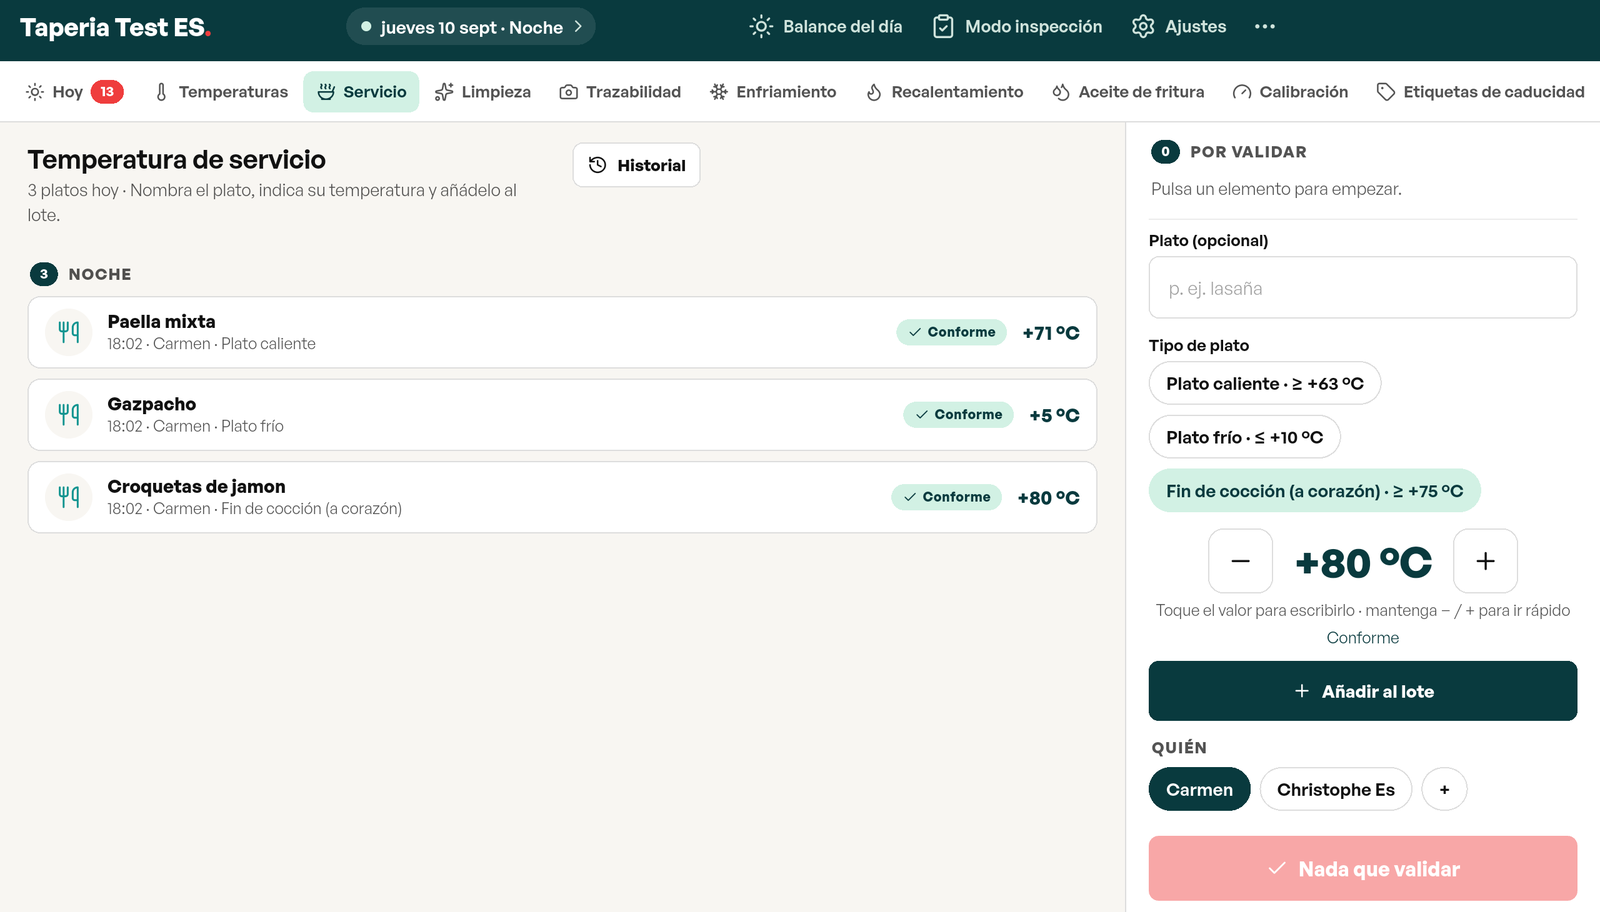Image resolution: width=1600 pixels, height=912 pixels.
Task: Click the Croquetas de jamon utensils icon
Action: pyautogui.click(x=69, y=497)
